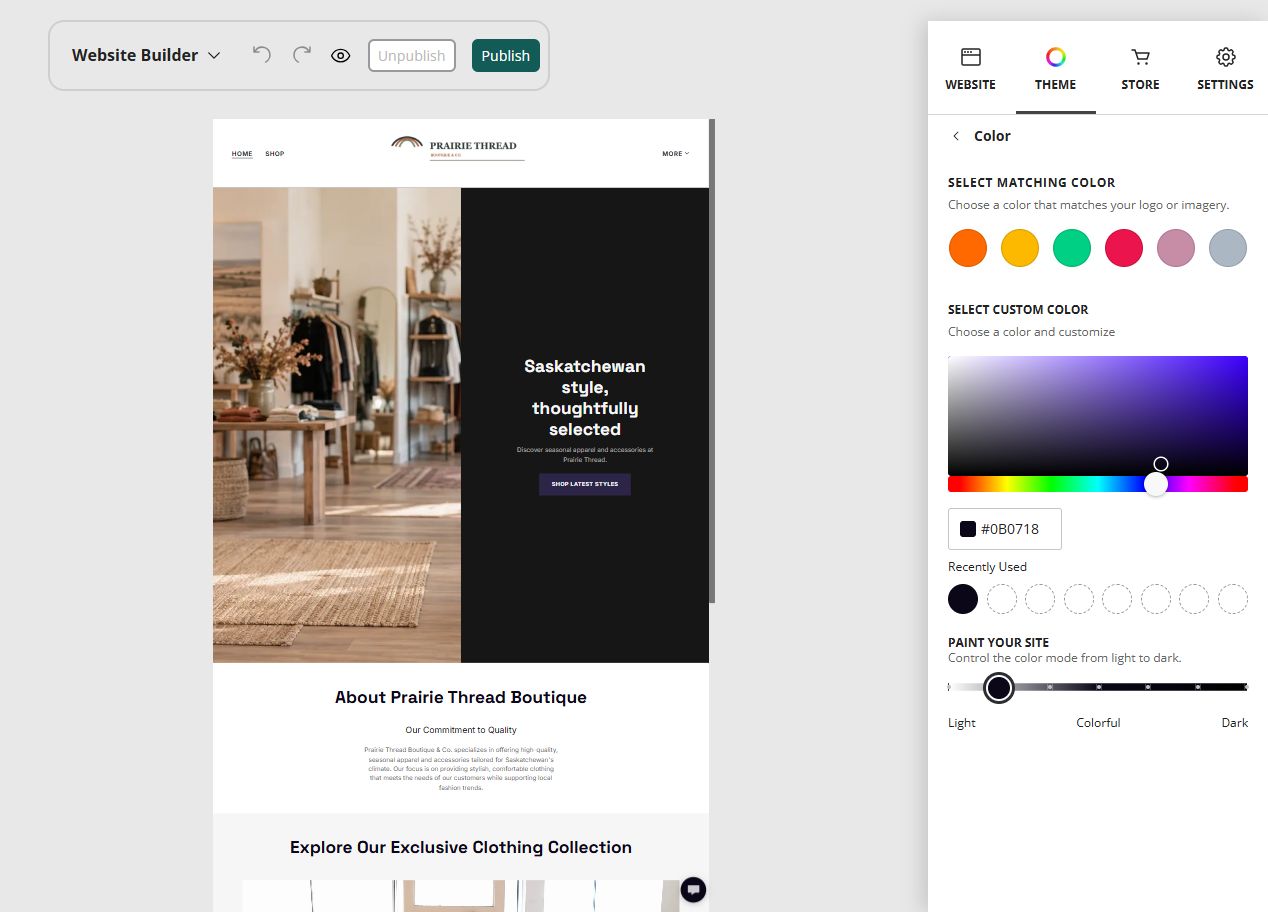Click the Unpublish button
1268x912 pixels.
(412, 56)
